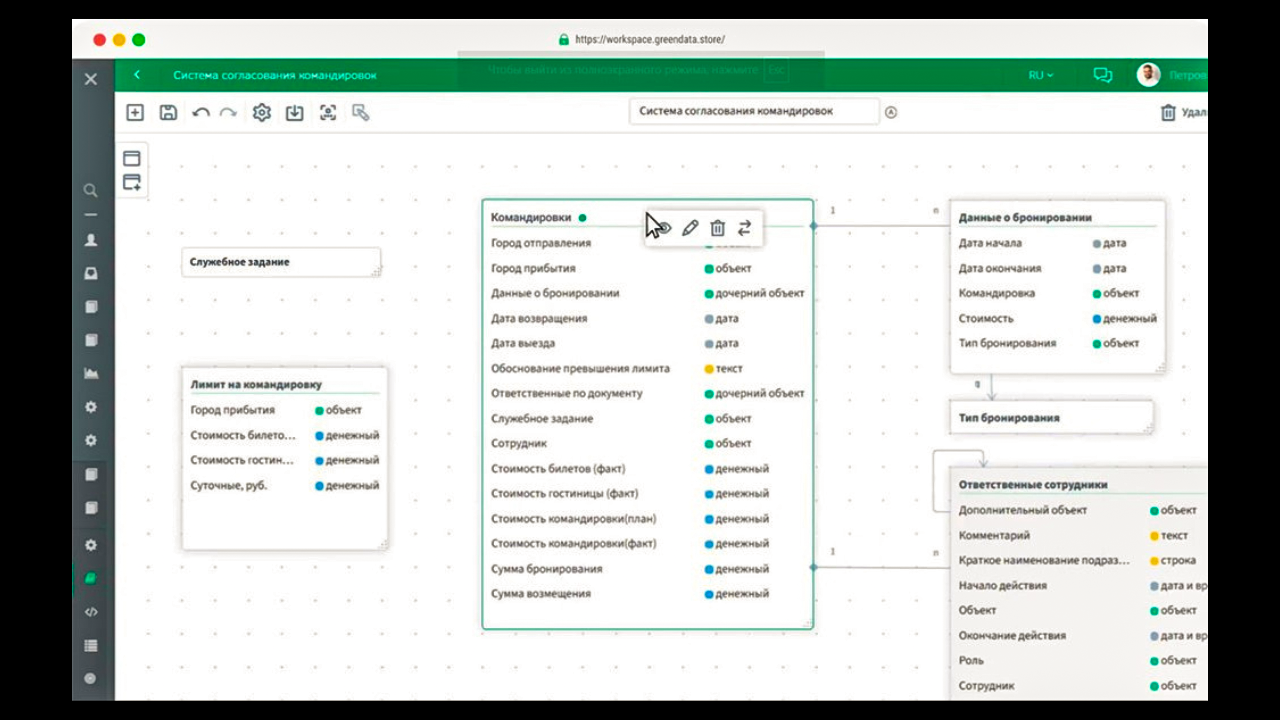Select the Тип бронирования entity card

[1051, 418]
